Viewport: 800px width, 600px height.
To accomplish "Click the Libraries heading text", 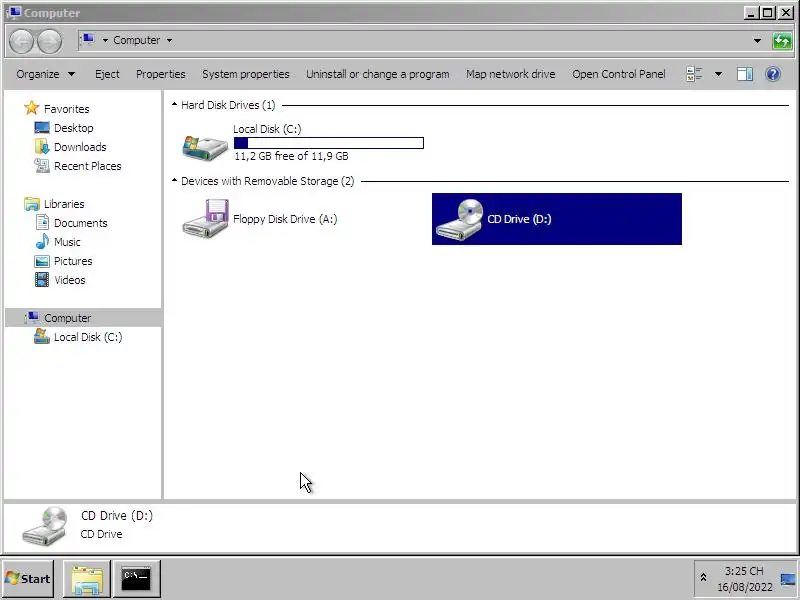I will tap(64, 204).
